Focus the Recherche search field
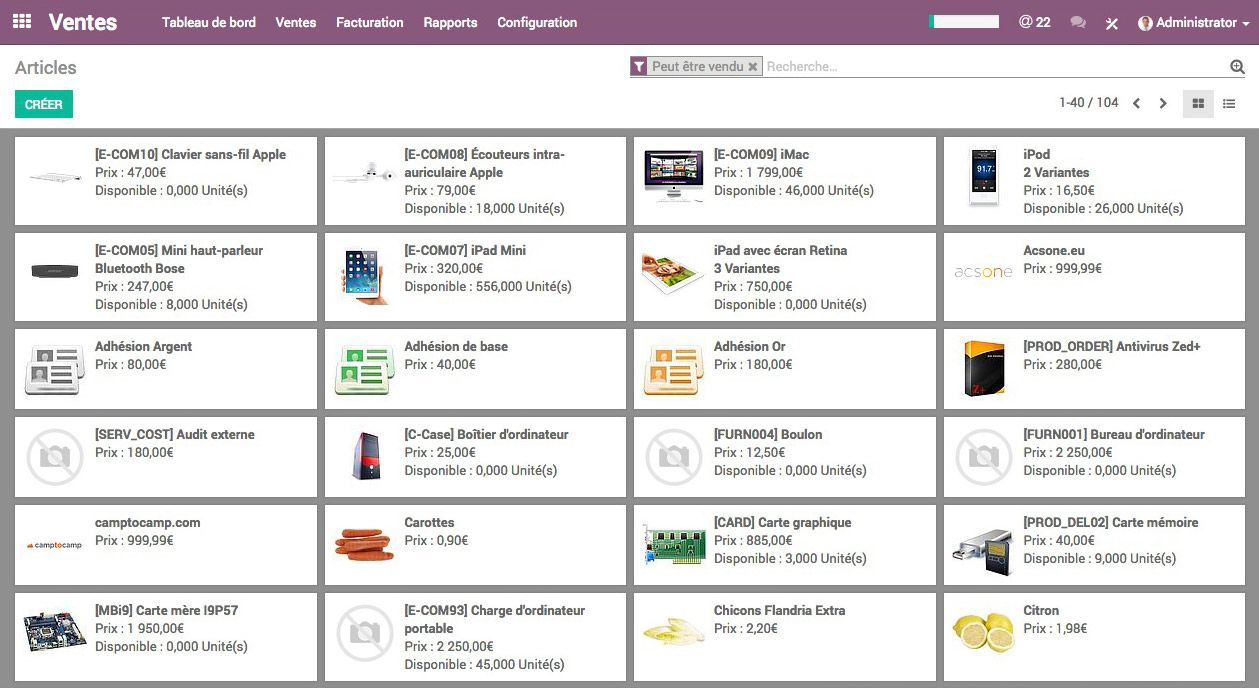The image size is (1259, 688). tap(994, 66)
